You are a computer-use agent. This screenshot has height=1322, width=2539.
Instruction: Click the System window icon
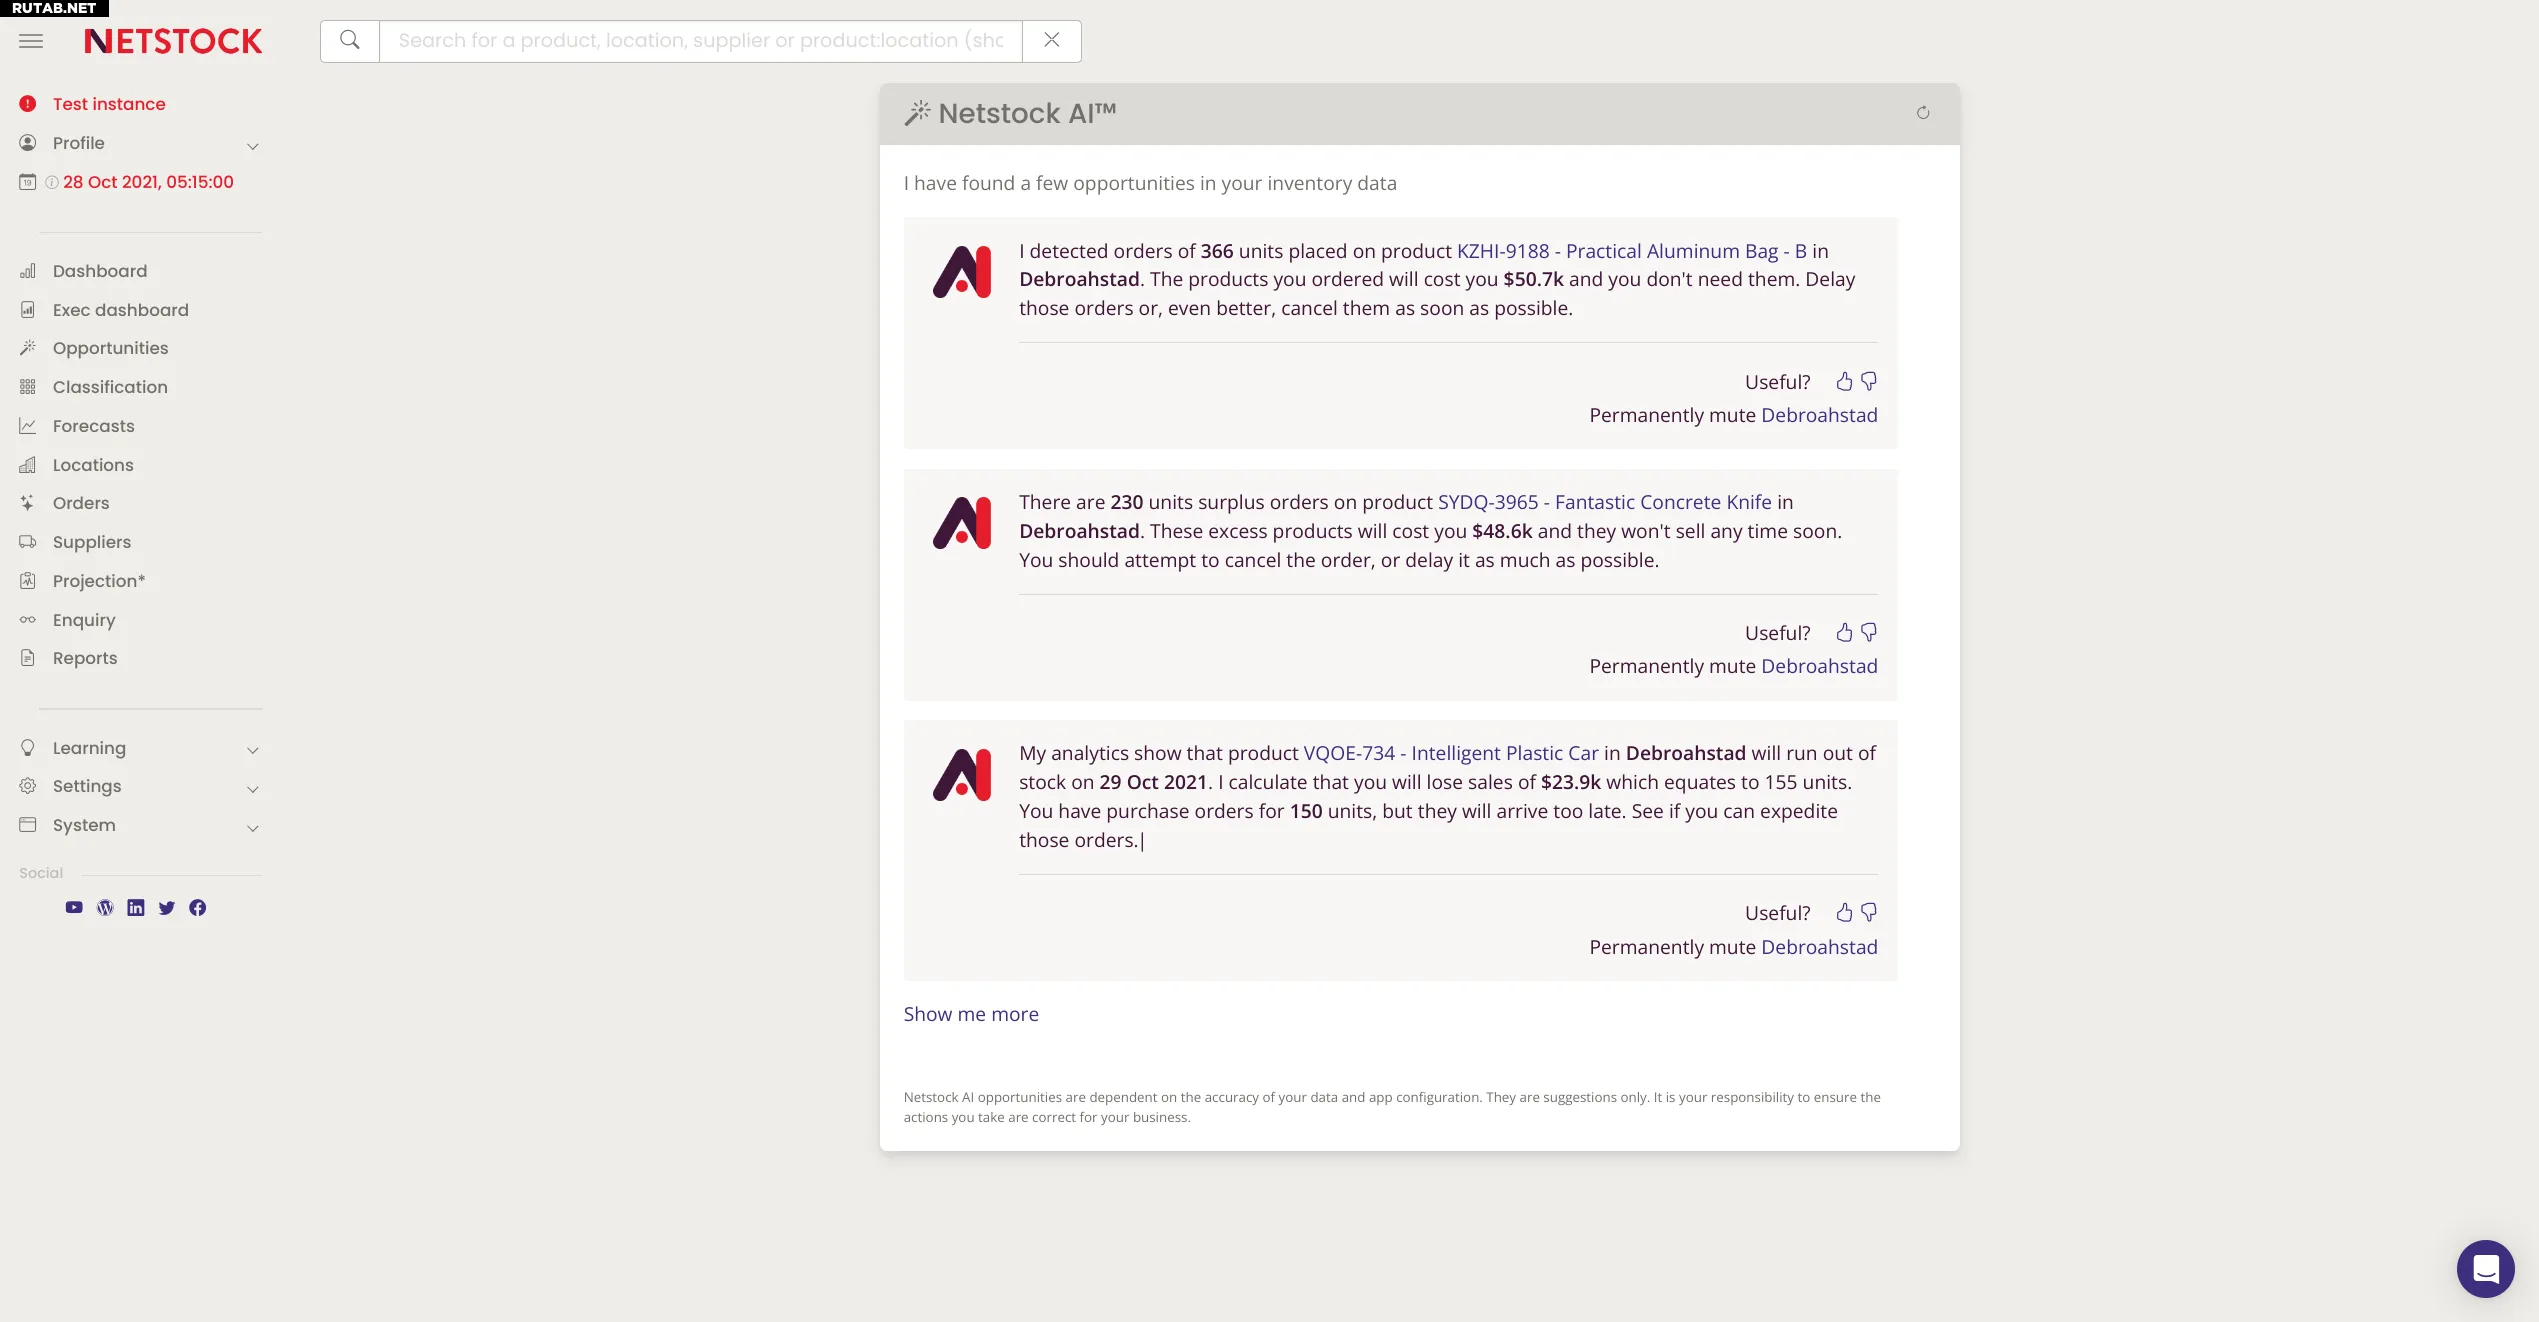coord(28,825)
